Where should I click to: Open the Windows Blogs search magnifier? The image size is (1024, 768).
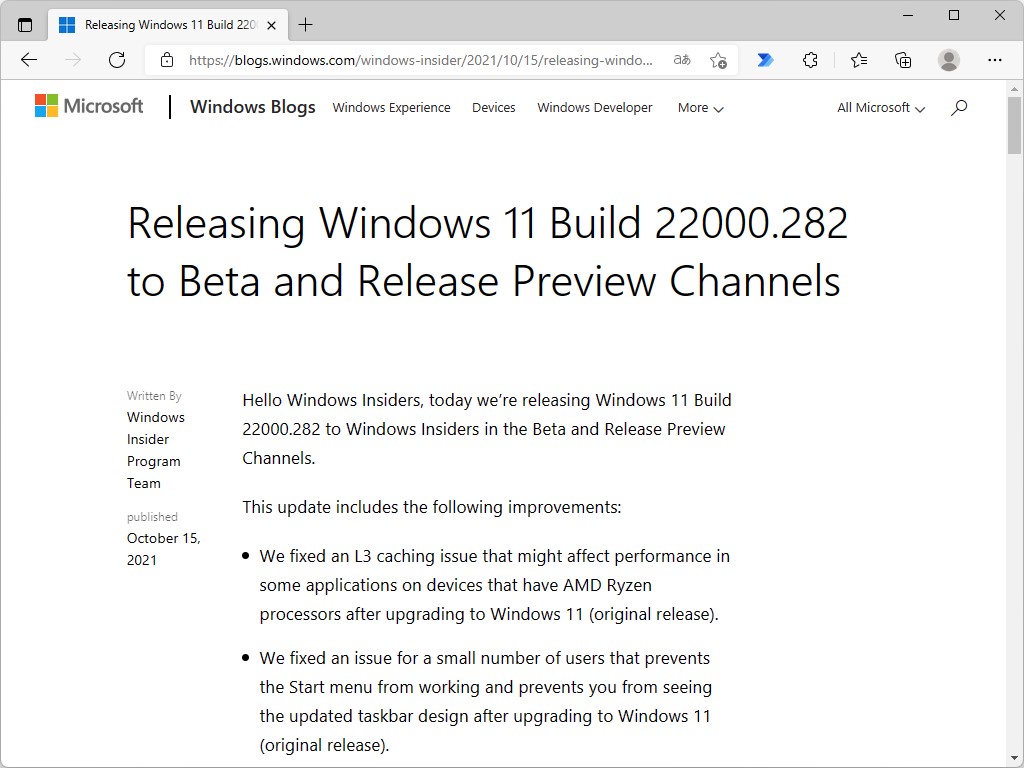tap(959, 107)
